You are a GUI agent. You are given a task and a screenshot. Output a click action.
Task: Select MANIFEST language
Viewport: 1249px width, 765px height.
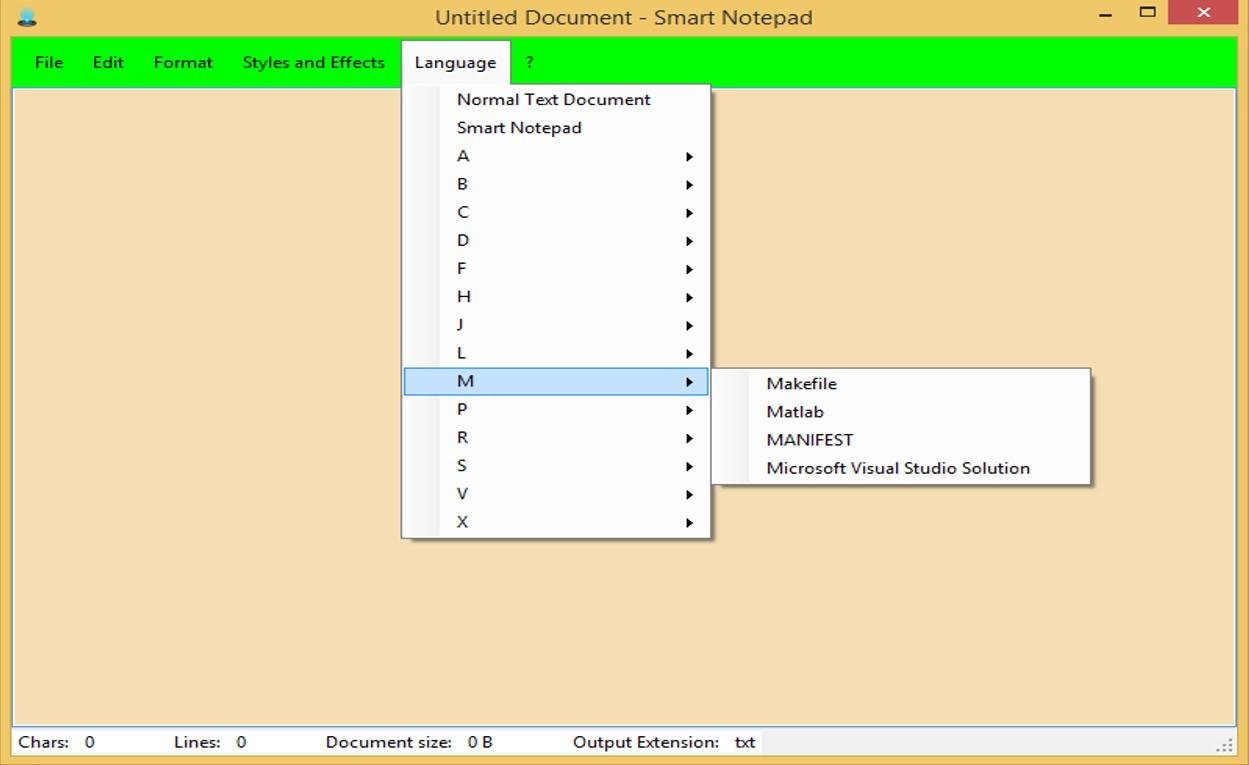coord(809,439)
